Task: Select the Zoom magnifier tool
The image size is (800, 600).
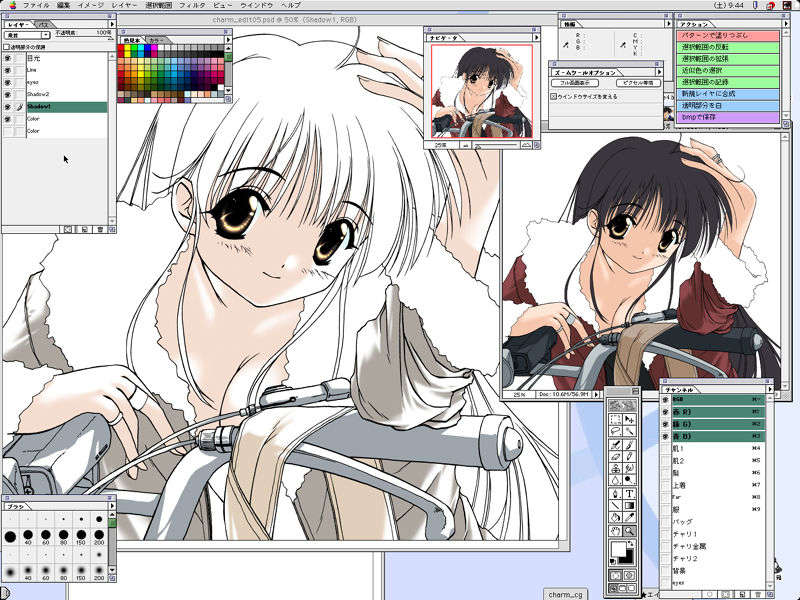Action: pyautogui.click(x=630, y=531)
